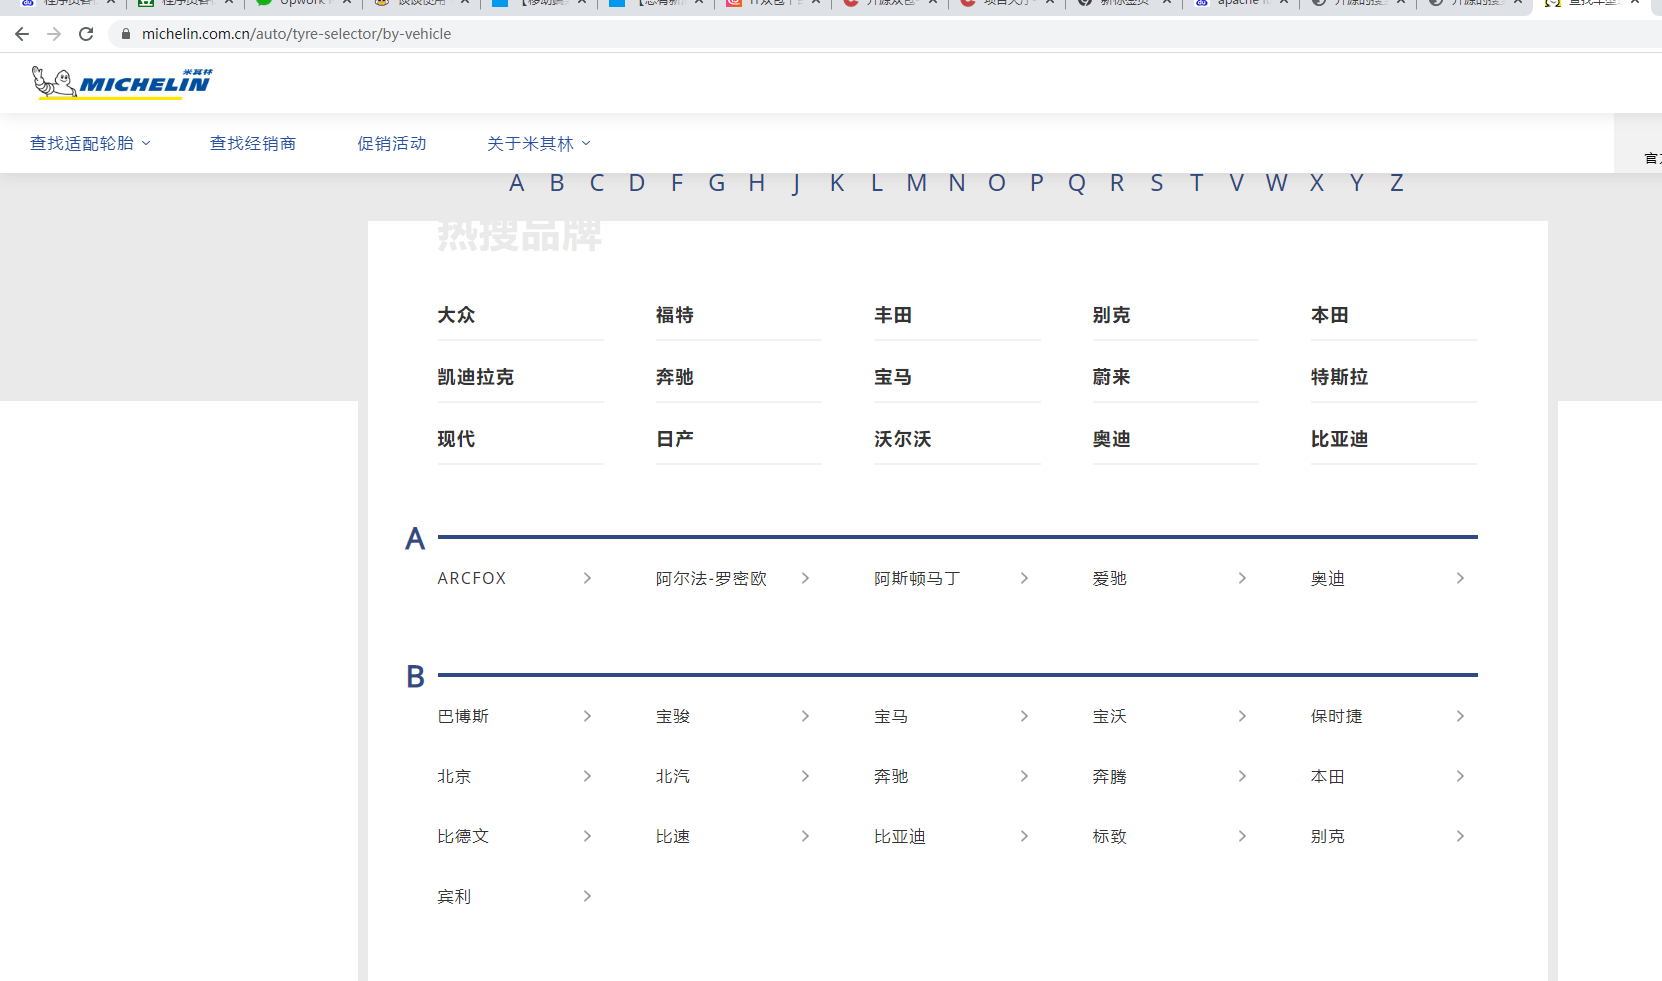Click 比德文 brand name
Image resolution: width=1662 pixels, height=981 pixels.
pos(463,836)
